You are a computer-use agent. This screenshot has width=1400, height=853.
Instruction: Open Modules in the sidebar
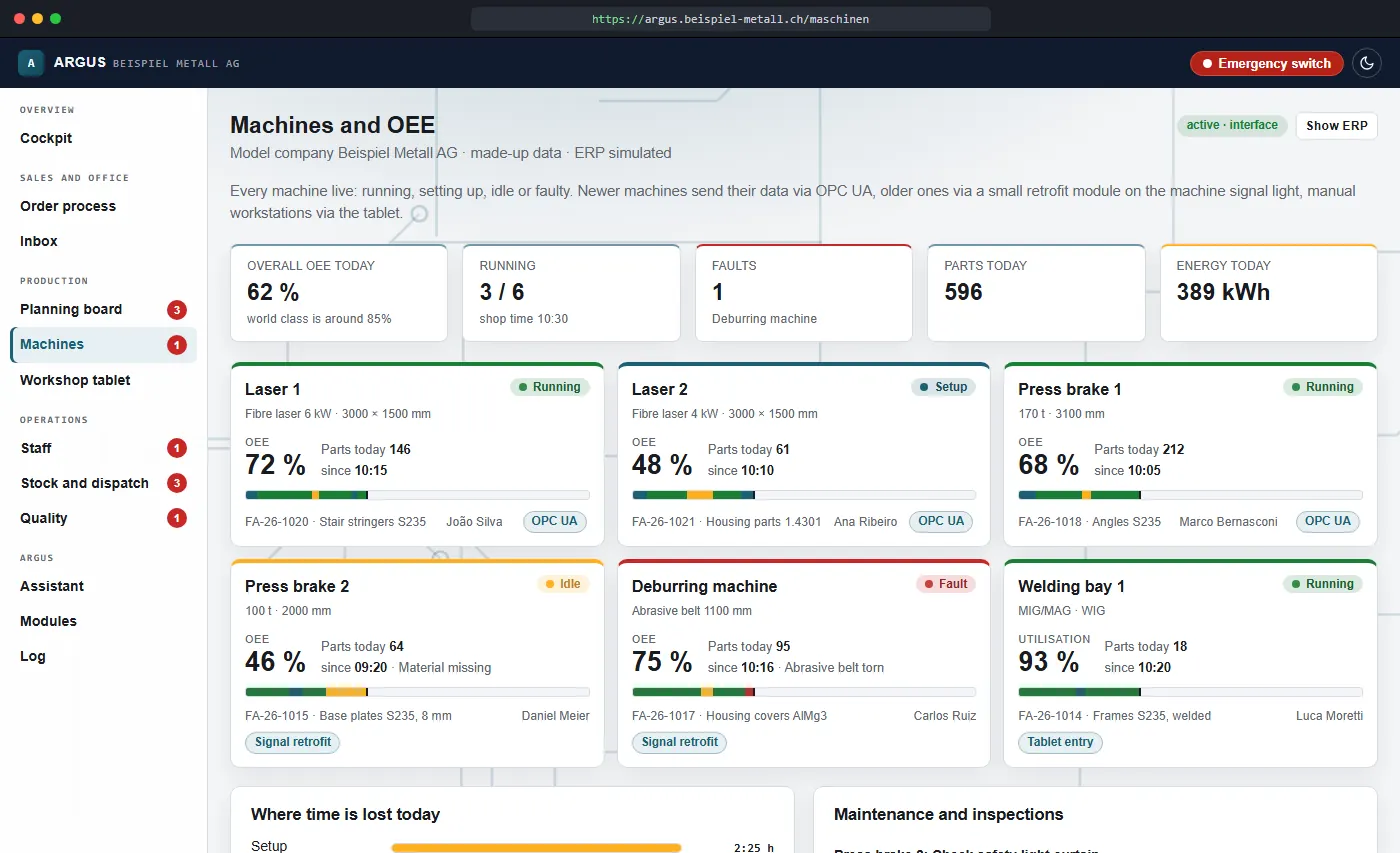48,621
